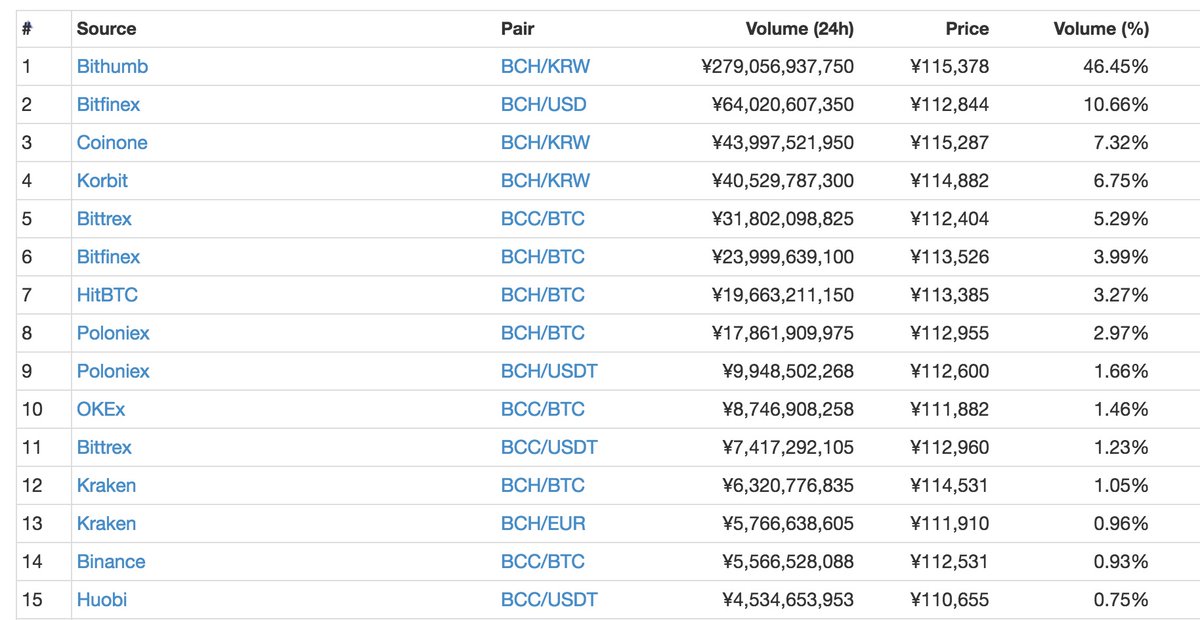The height and width of the screenshot is (620, 1200).
Task: Open the Poloniex BCH/USDT pair link
Action: point(549,371)
